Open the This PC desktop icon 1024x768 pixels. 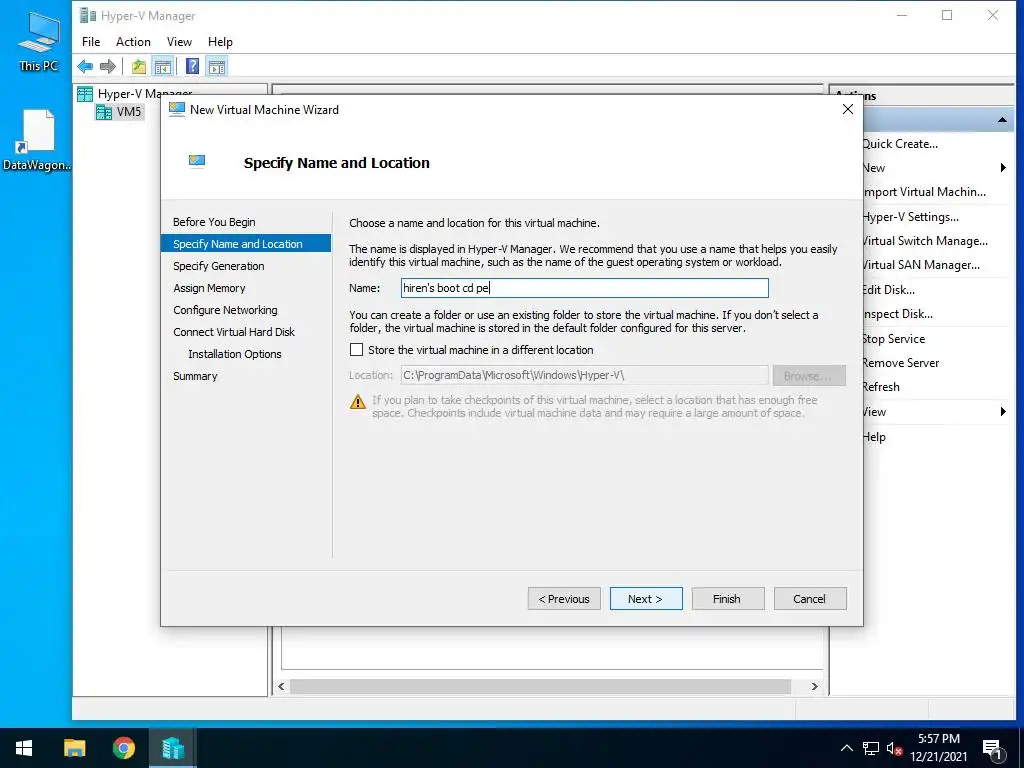[37, 40]
